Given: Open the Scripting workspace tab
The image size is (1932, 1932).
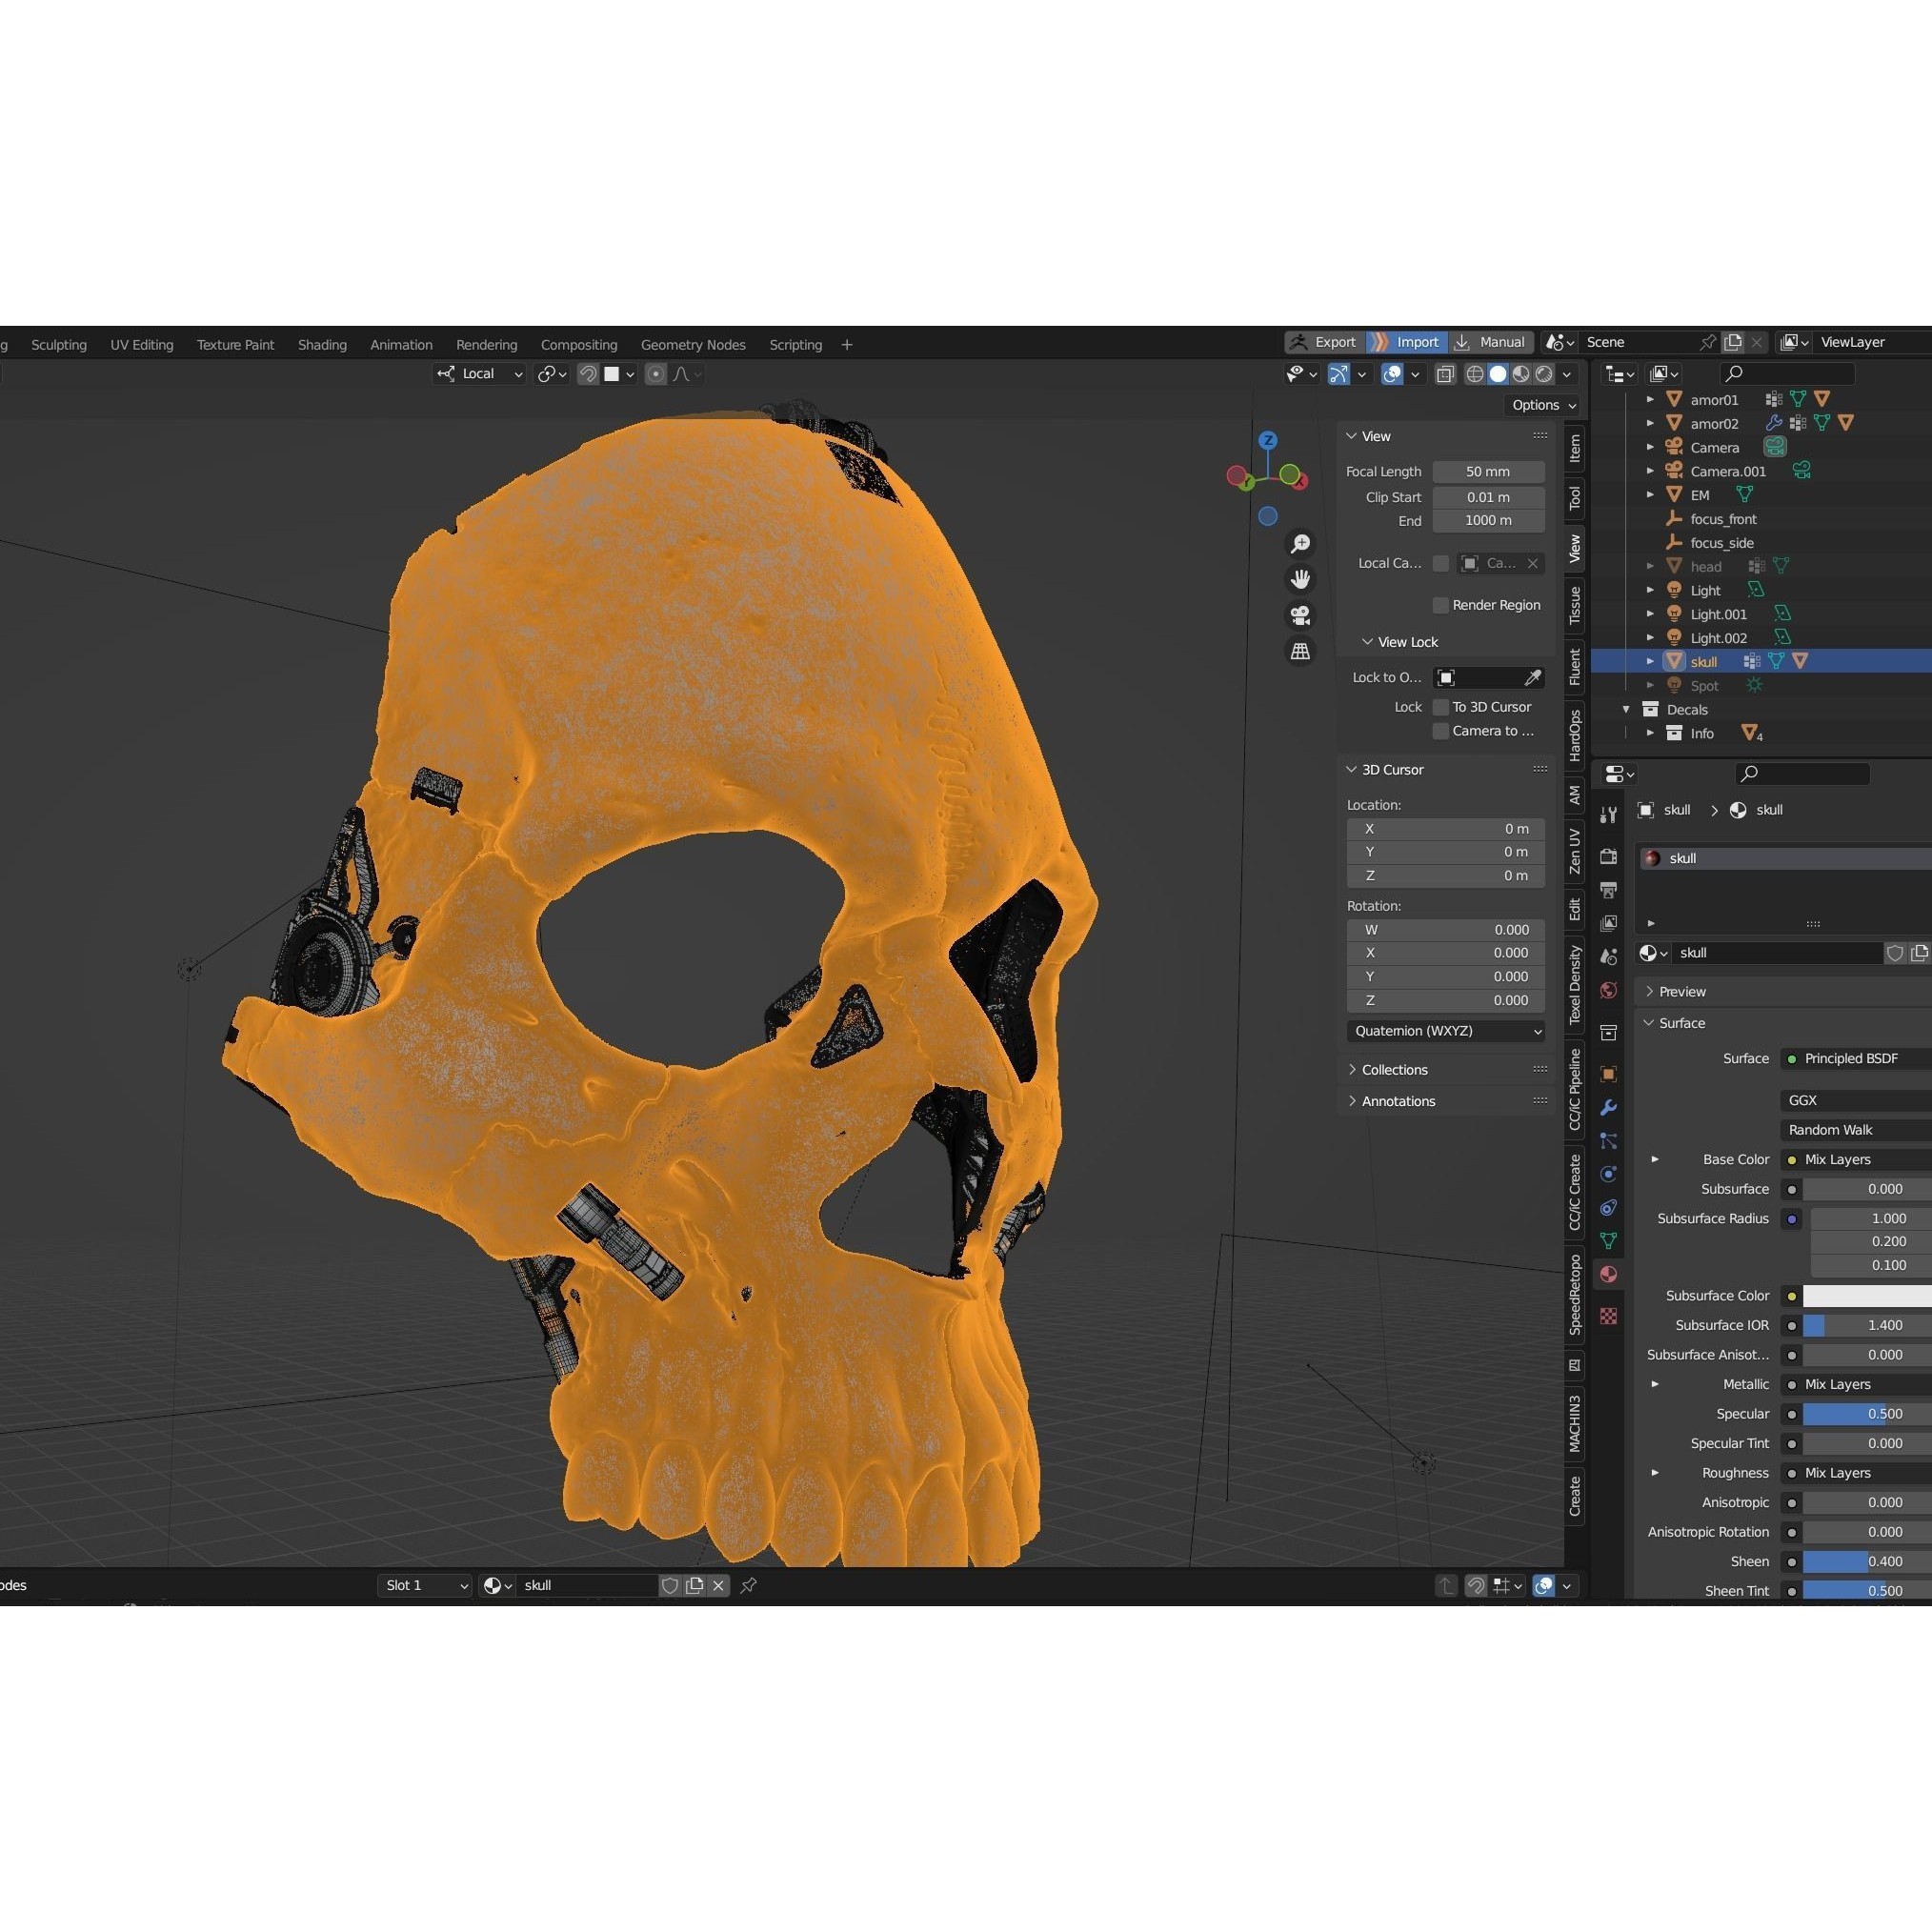Looking at the screenshot, I should [x=795, y=344].
